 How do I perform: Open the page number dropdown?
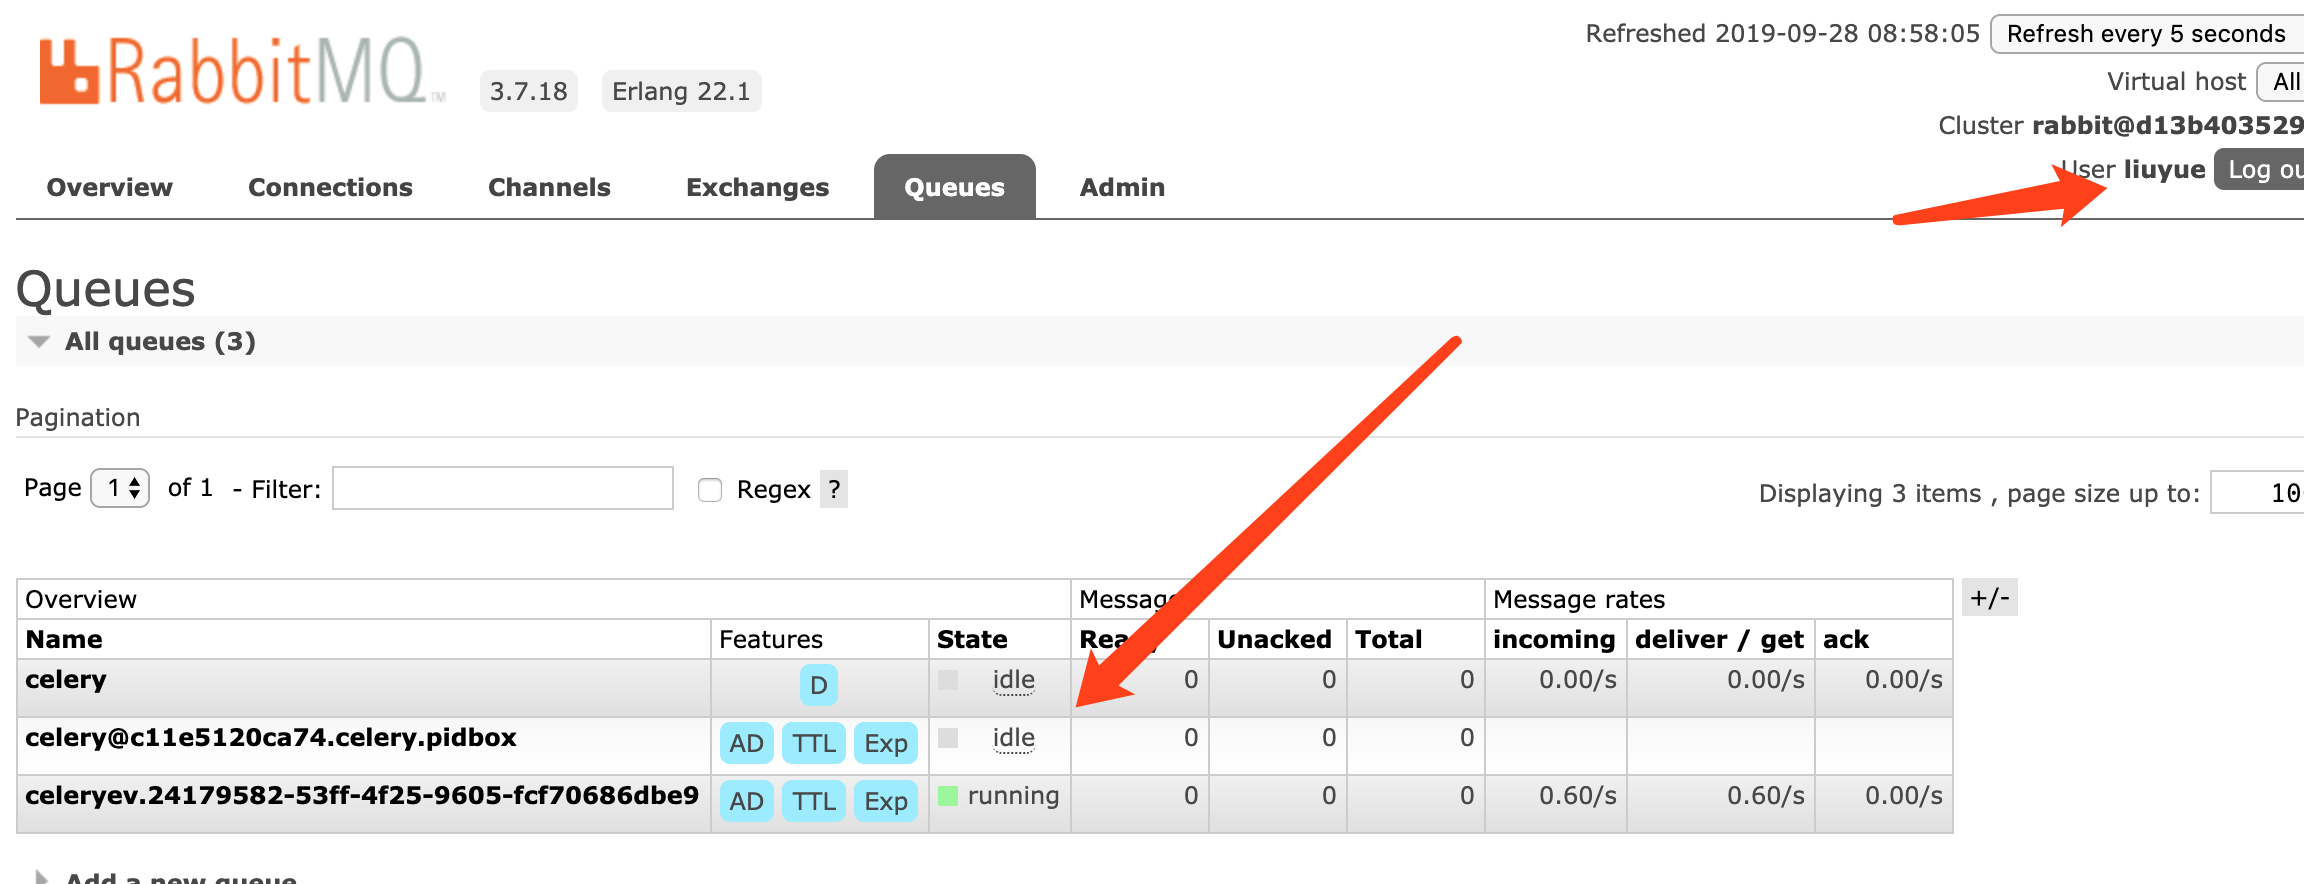click(x=120, y=488)
